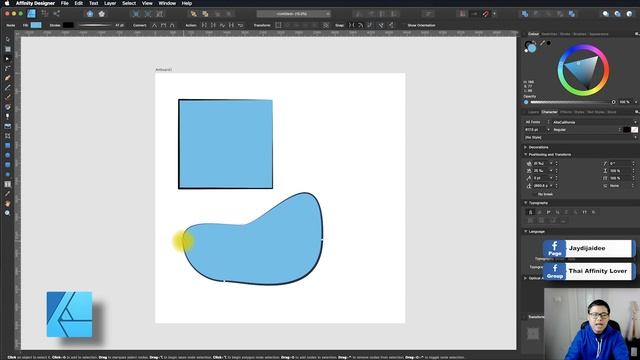Toggle first Typography style button
The width and height of the screenshot is (640, 360).
click(x=530, y=212)
